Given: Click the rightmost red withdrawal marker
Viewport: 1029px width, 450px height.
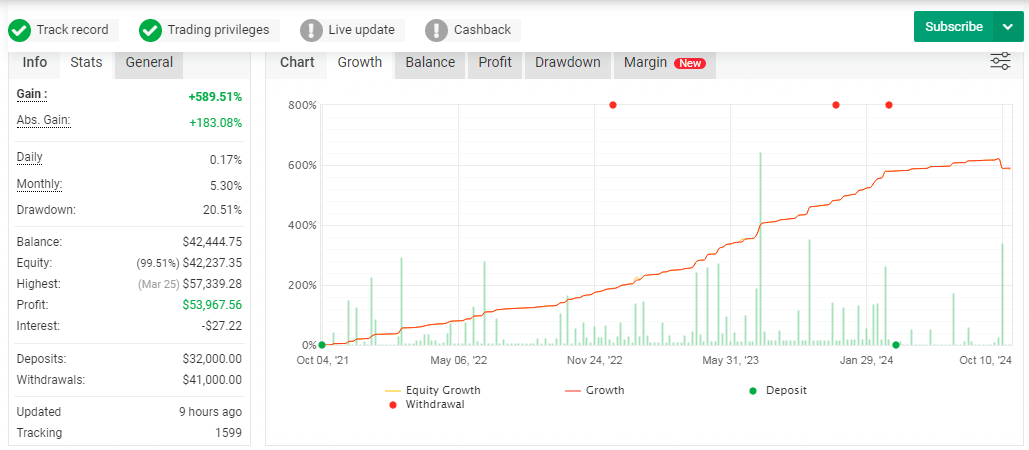Looking at the screenshot, I should click(x=889, y=105).
